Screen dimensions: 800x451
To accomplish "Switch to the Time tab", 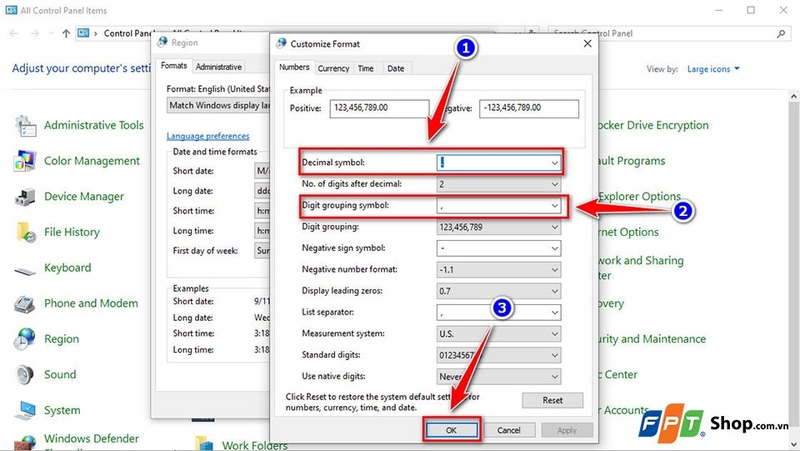I will point(365,68).
